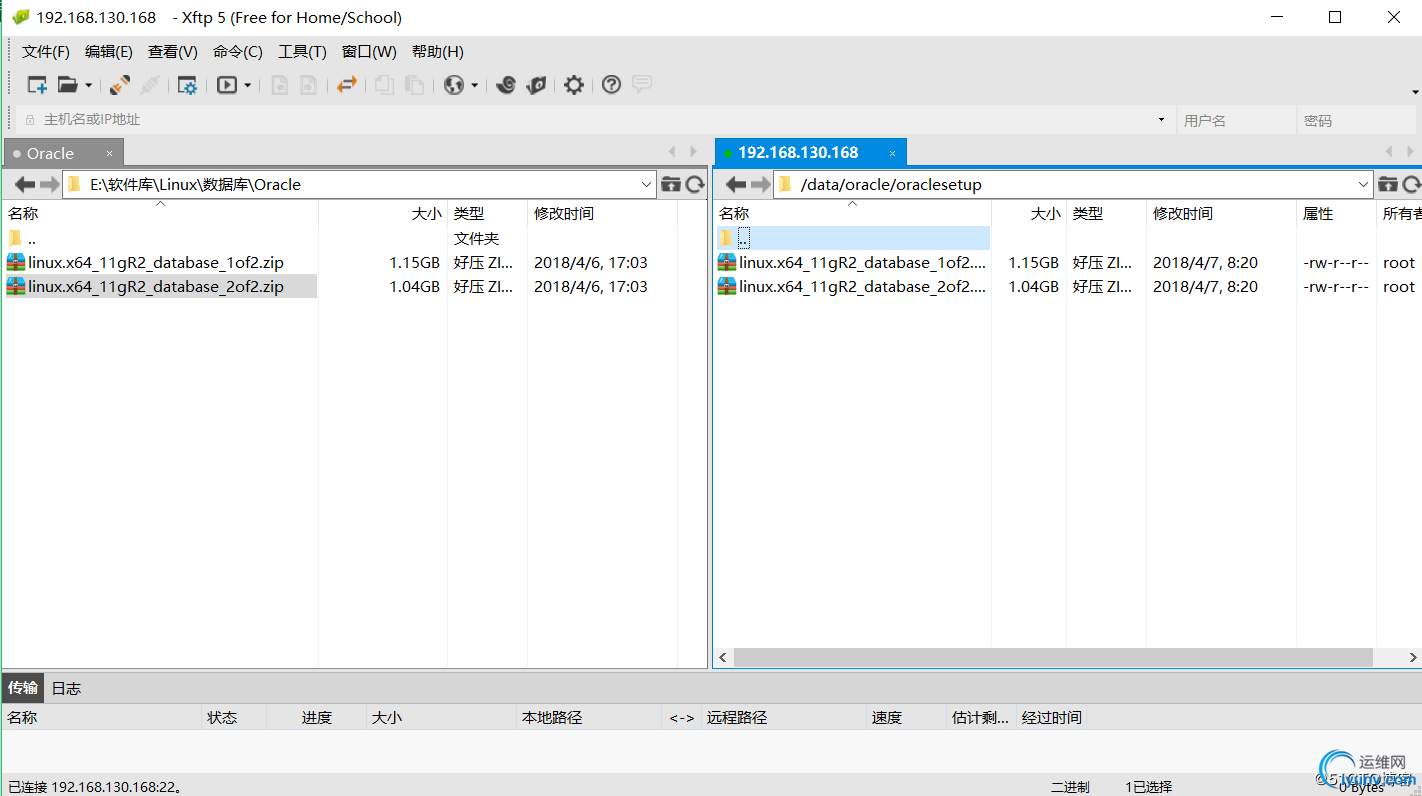
Task: Click the 用户名 username field
Action: [1237, 120]
